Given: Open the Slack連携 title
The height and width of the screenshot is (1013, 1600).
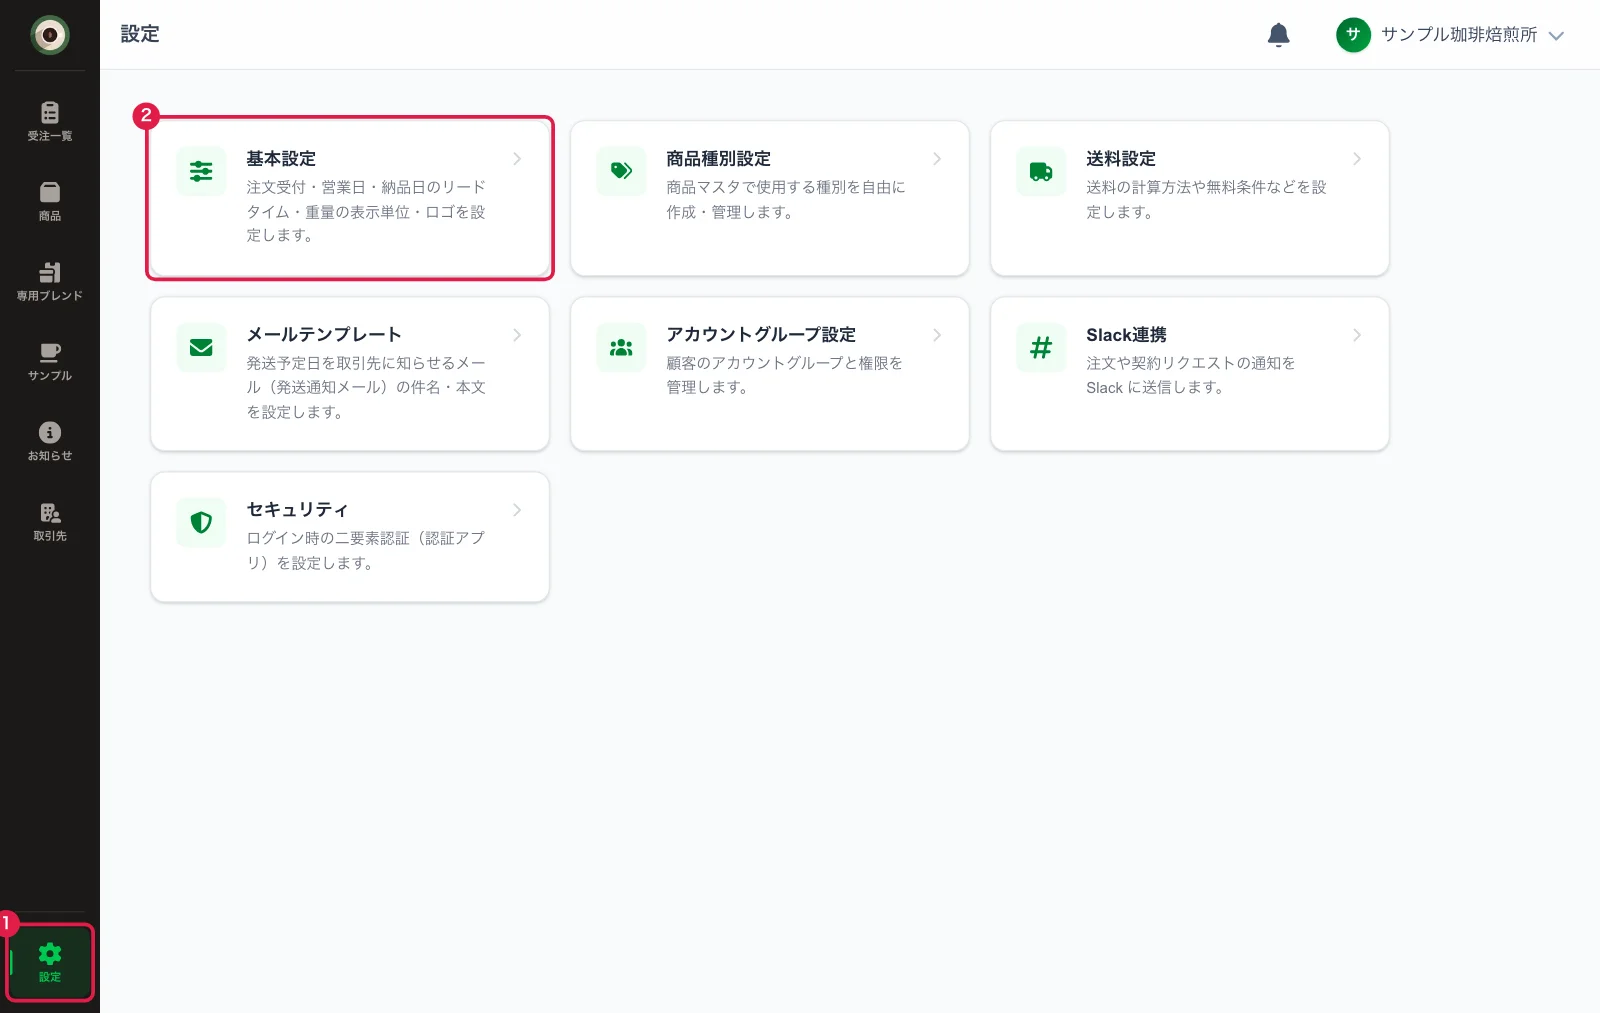Looking at the screenshot, I should click(1126, 335).
